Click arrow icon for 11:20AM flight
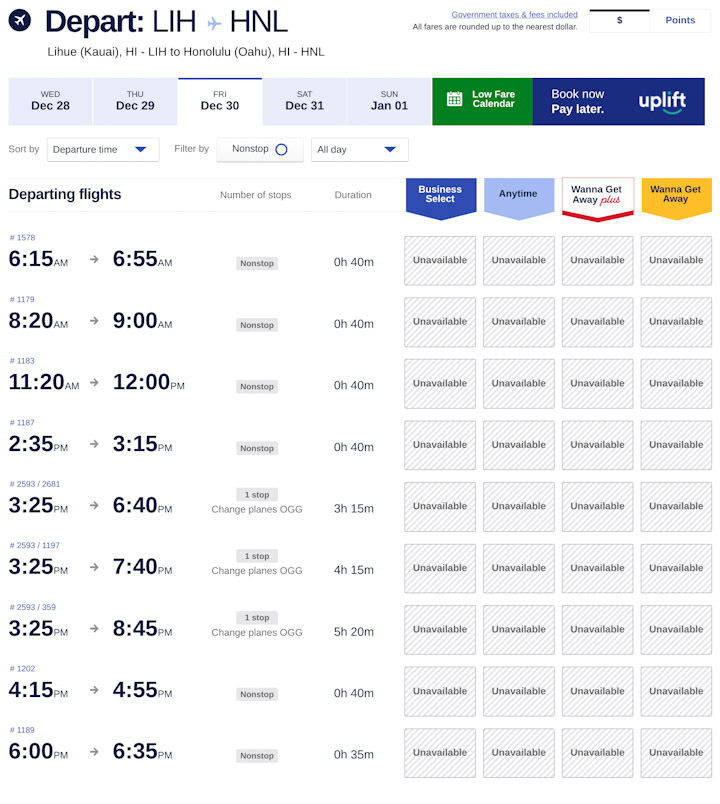Image resolution: width=720 pixels, height=804 pixels. coord(94,383)
